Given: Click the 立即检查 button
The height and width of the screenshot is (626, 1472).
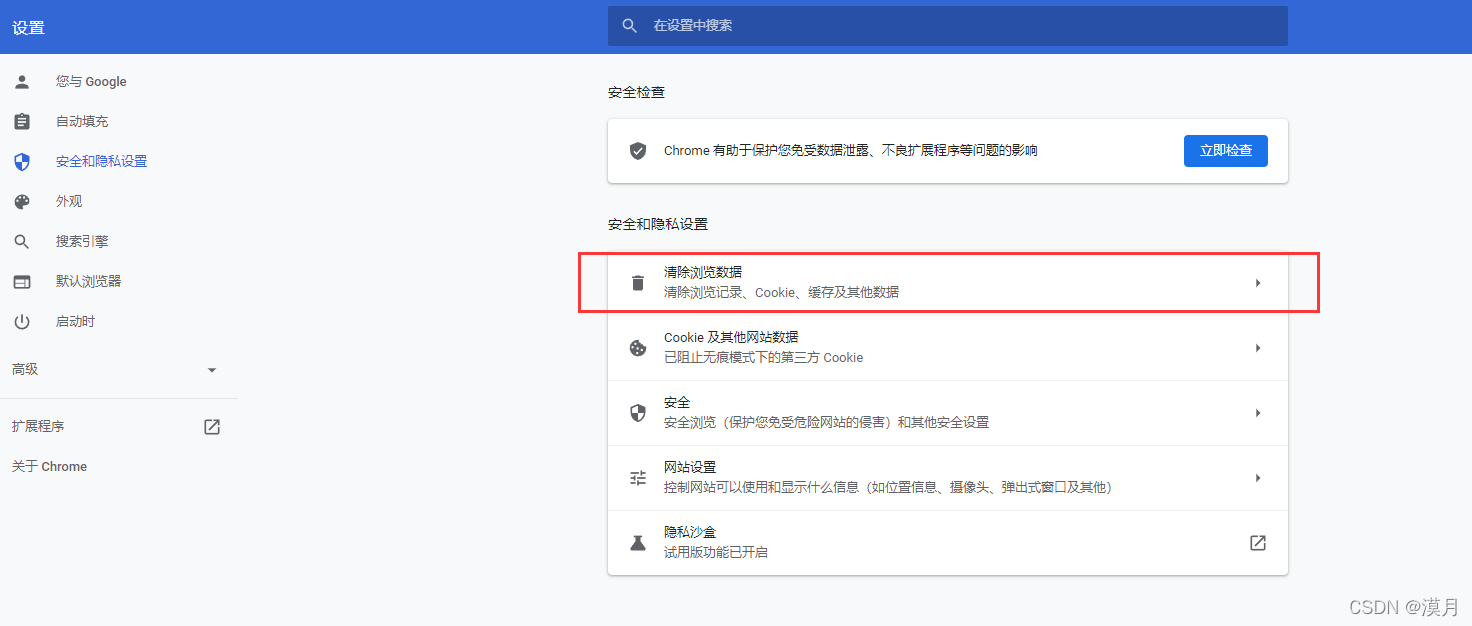Looking at the screenshot, I should tap(1226, 151).
